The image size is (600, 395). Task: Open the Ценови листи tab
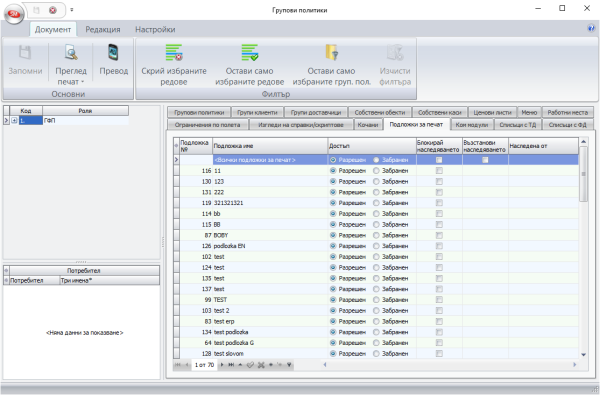(x=492, y=113)
